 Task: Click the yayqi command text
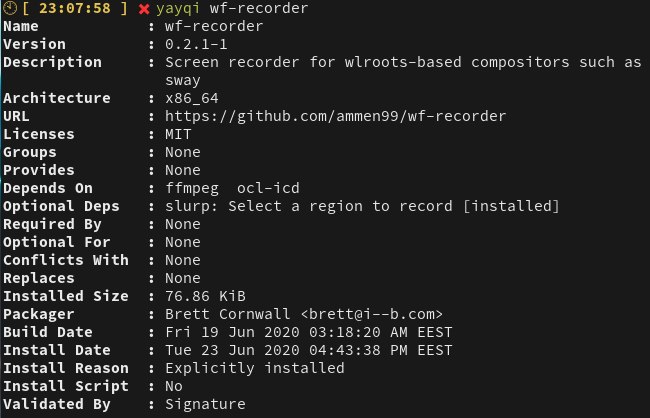(x=178, y=9)
